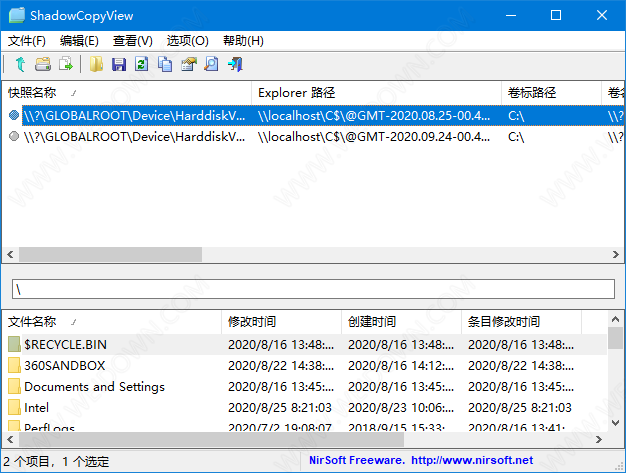Click the 360SANDBOX folder icon

pos(14,365)
